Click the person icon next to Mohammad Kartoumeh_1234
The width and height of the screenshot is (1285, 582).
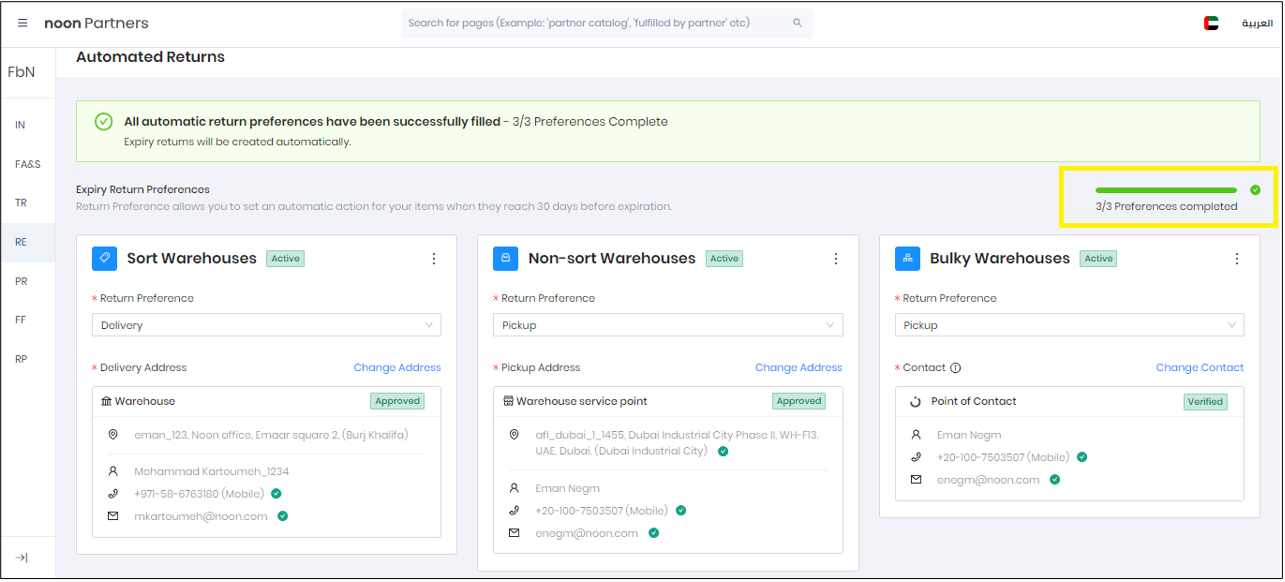pos(113,471)
